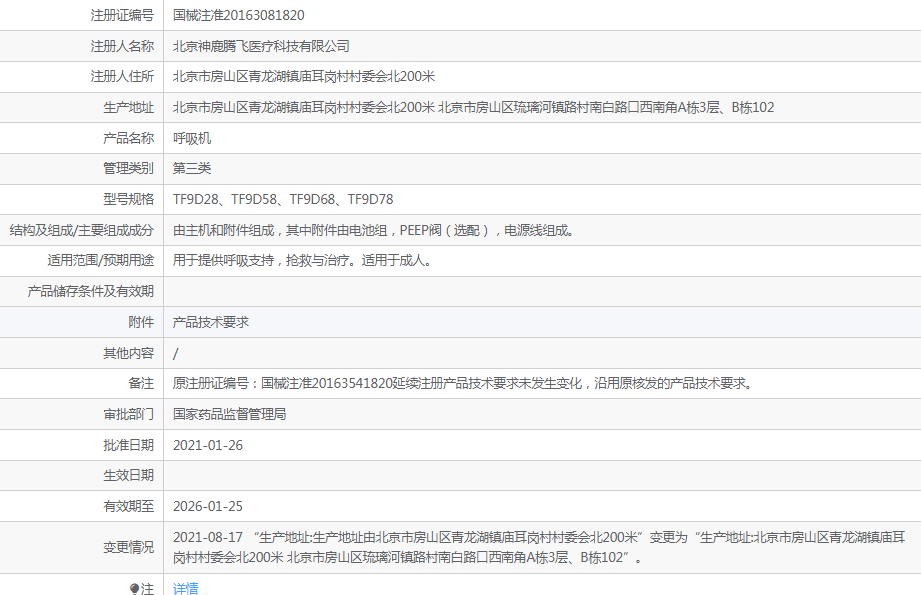
Task: Click management class 第三类
Action: click(192, 169)
